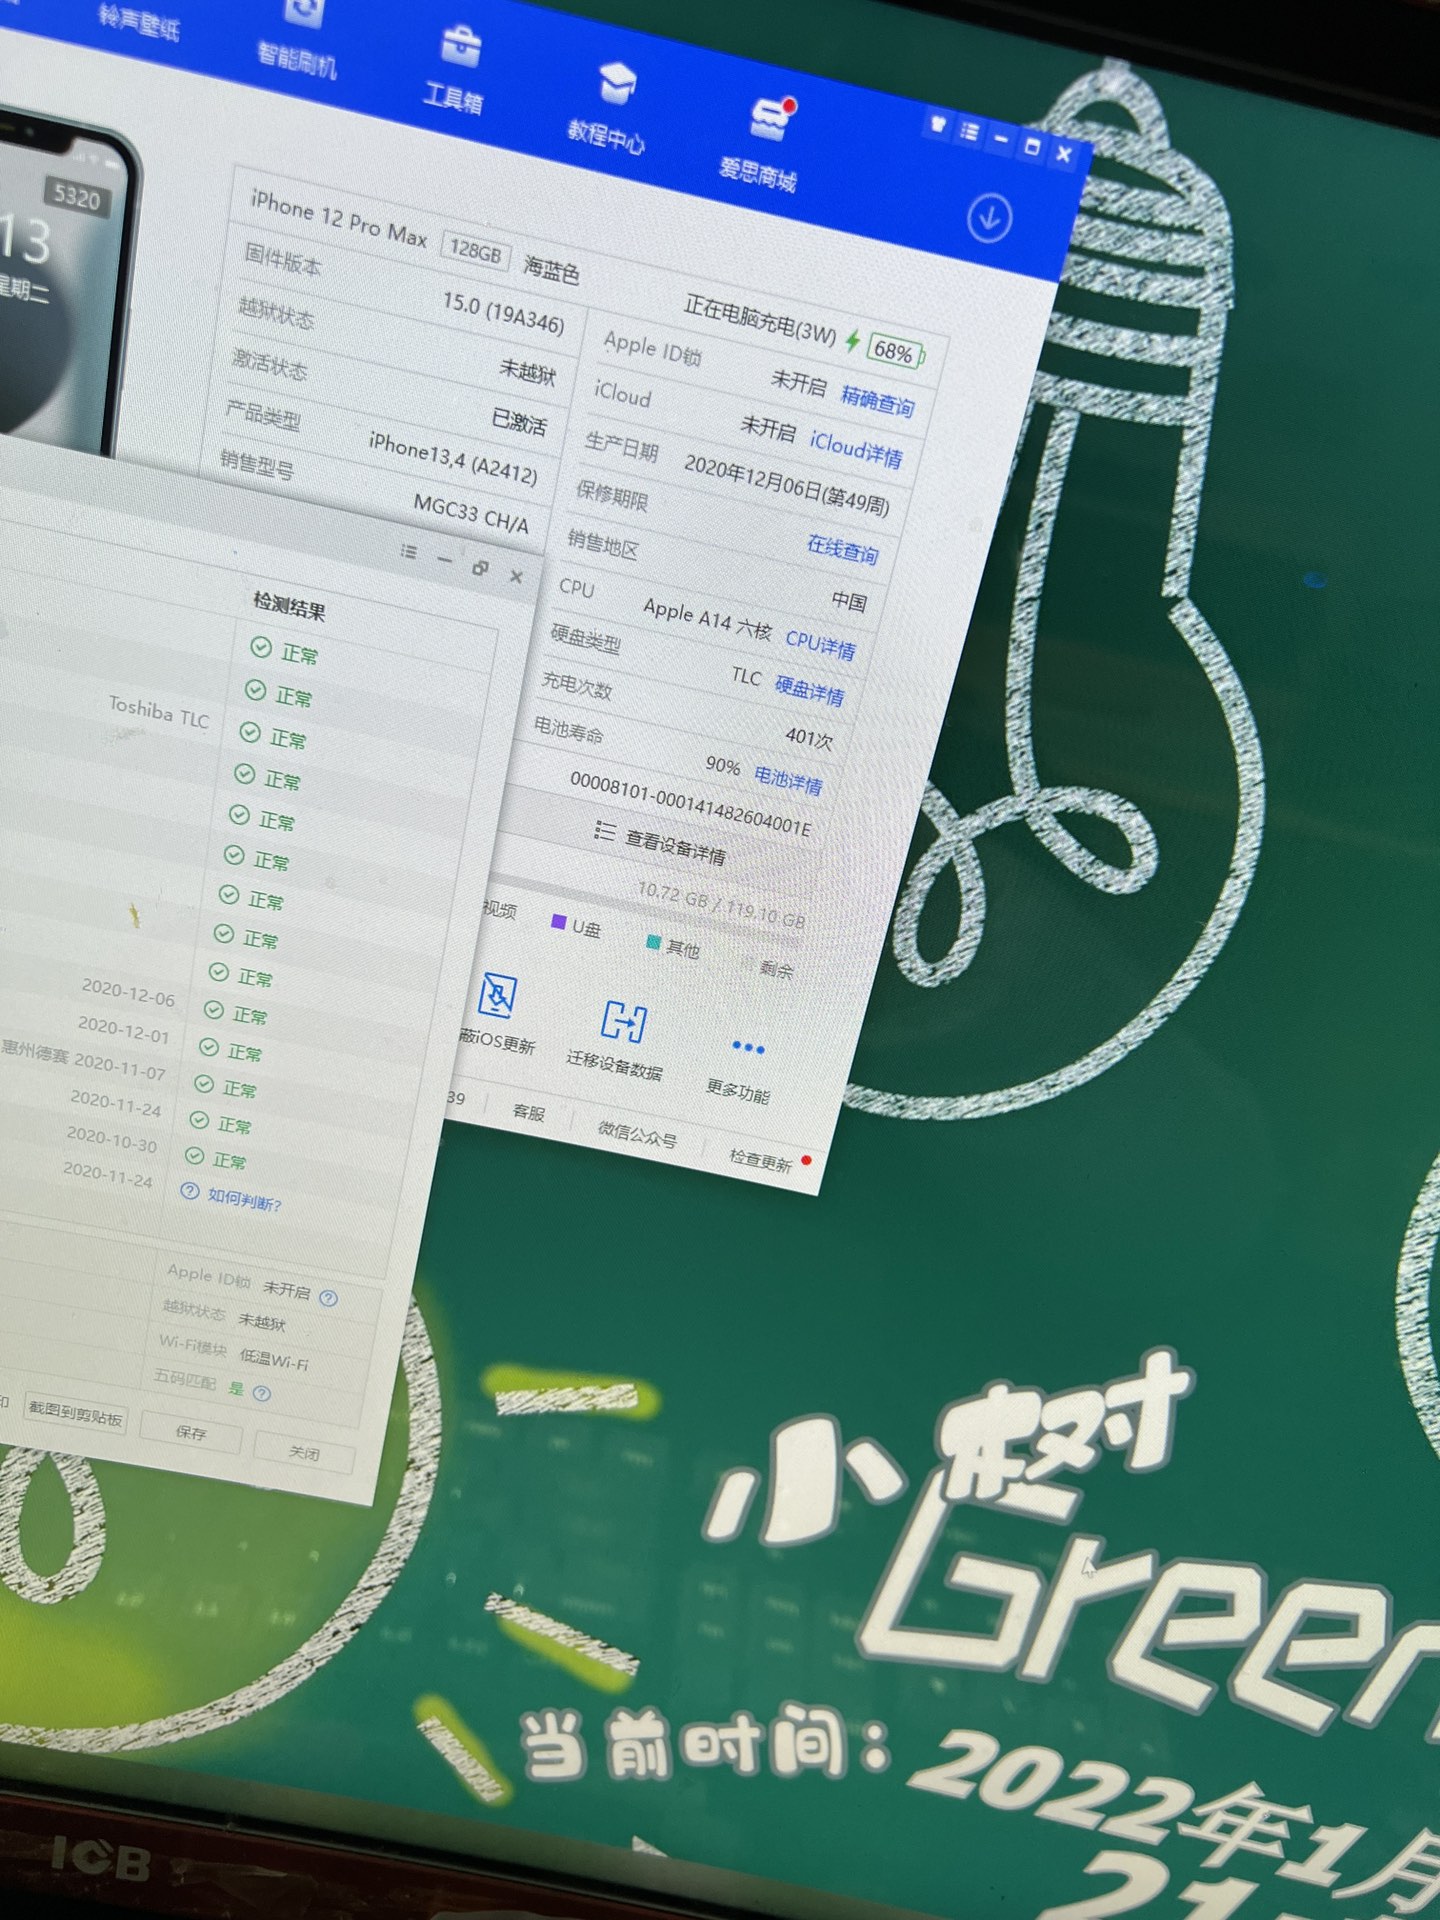Click the U盘 purple legend swatch

pos(559,922)
